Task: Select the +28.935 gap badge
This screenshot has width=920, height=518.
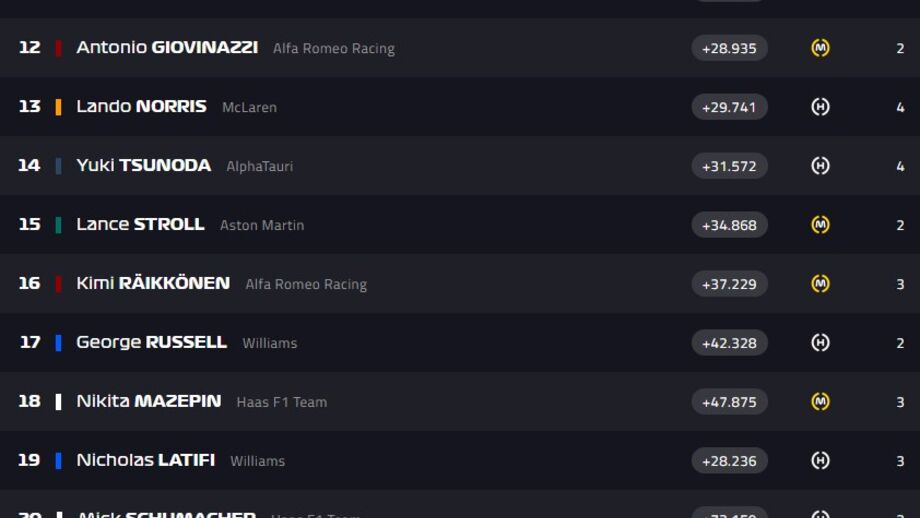Action: click(729, 48)
